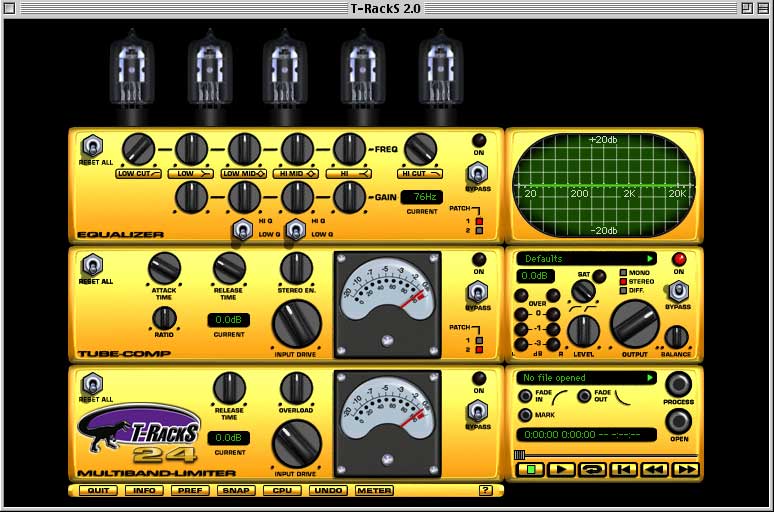Select MONO output mode
This screenshot has width=774, height=512.
tap(623, 273)
